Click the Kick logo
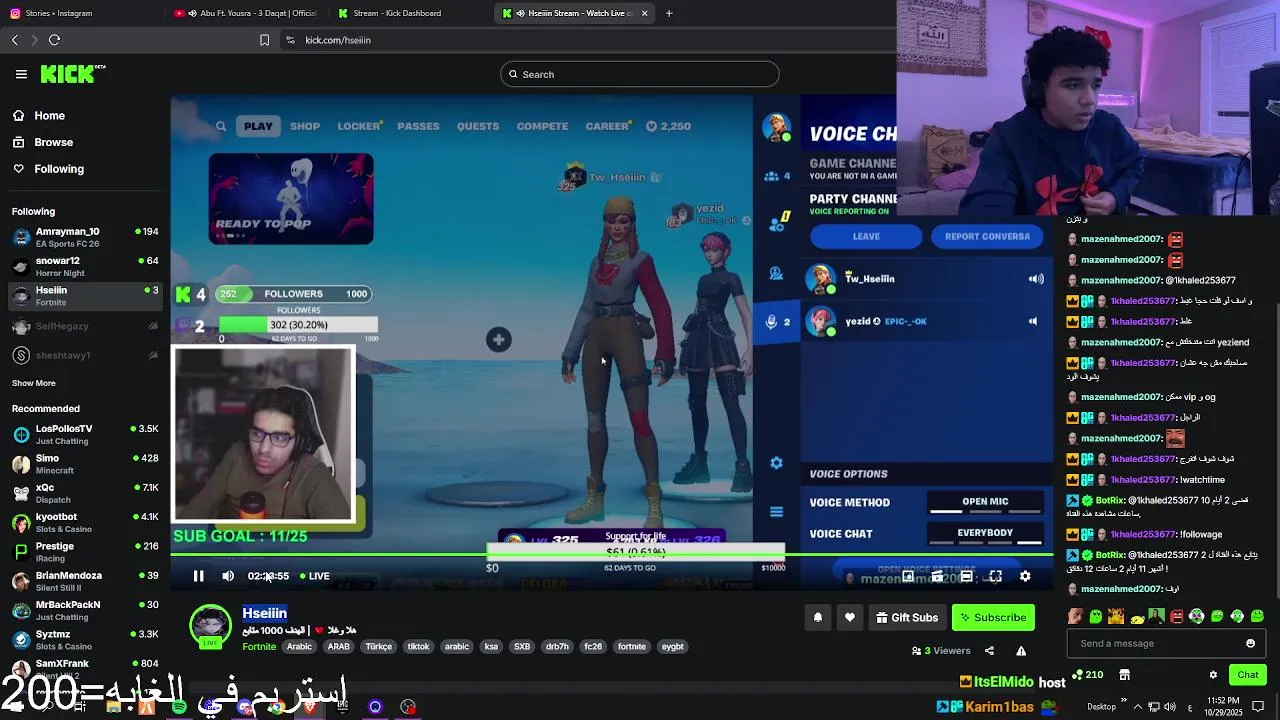This screenshot has height=720, width=1280. point(73,74)
